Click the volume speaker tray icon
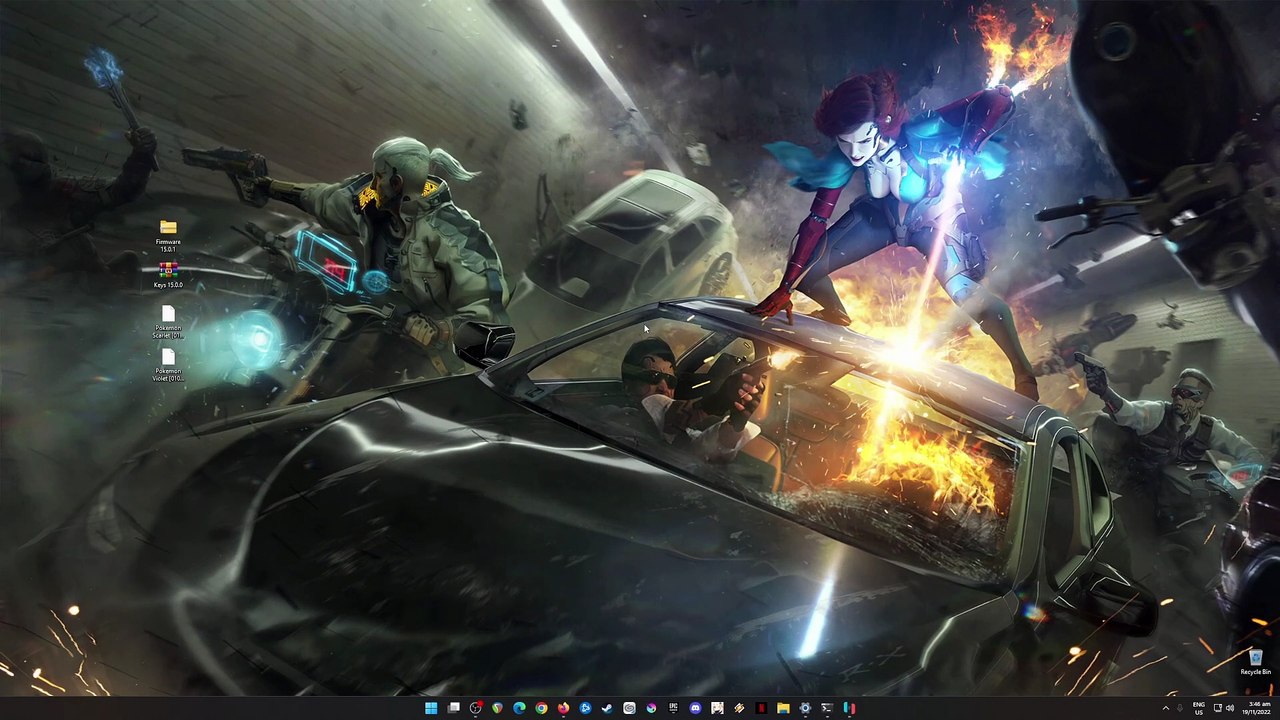 click(1231, 708)
